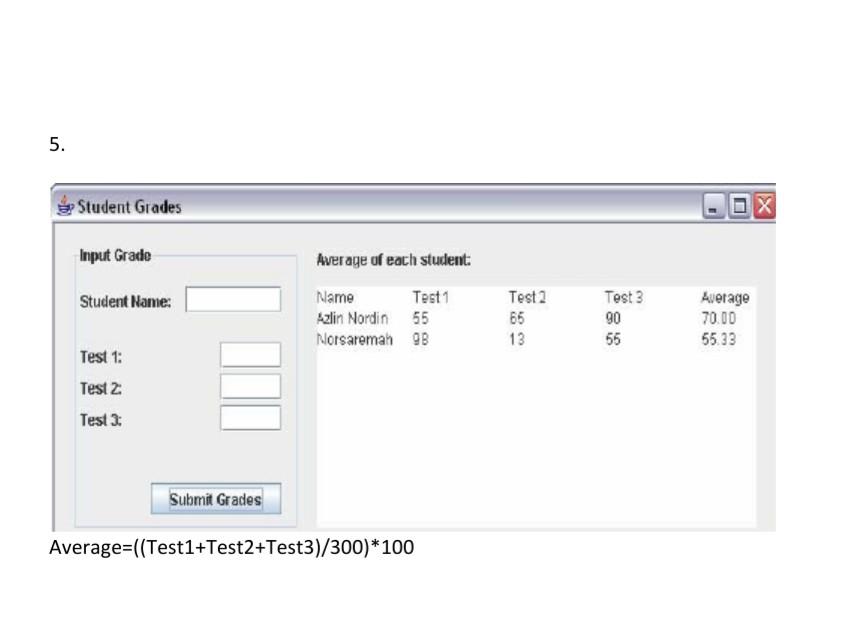855x618 pixels.
Task: Click inside the Test 1 text box
Action: click(249, 354)
